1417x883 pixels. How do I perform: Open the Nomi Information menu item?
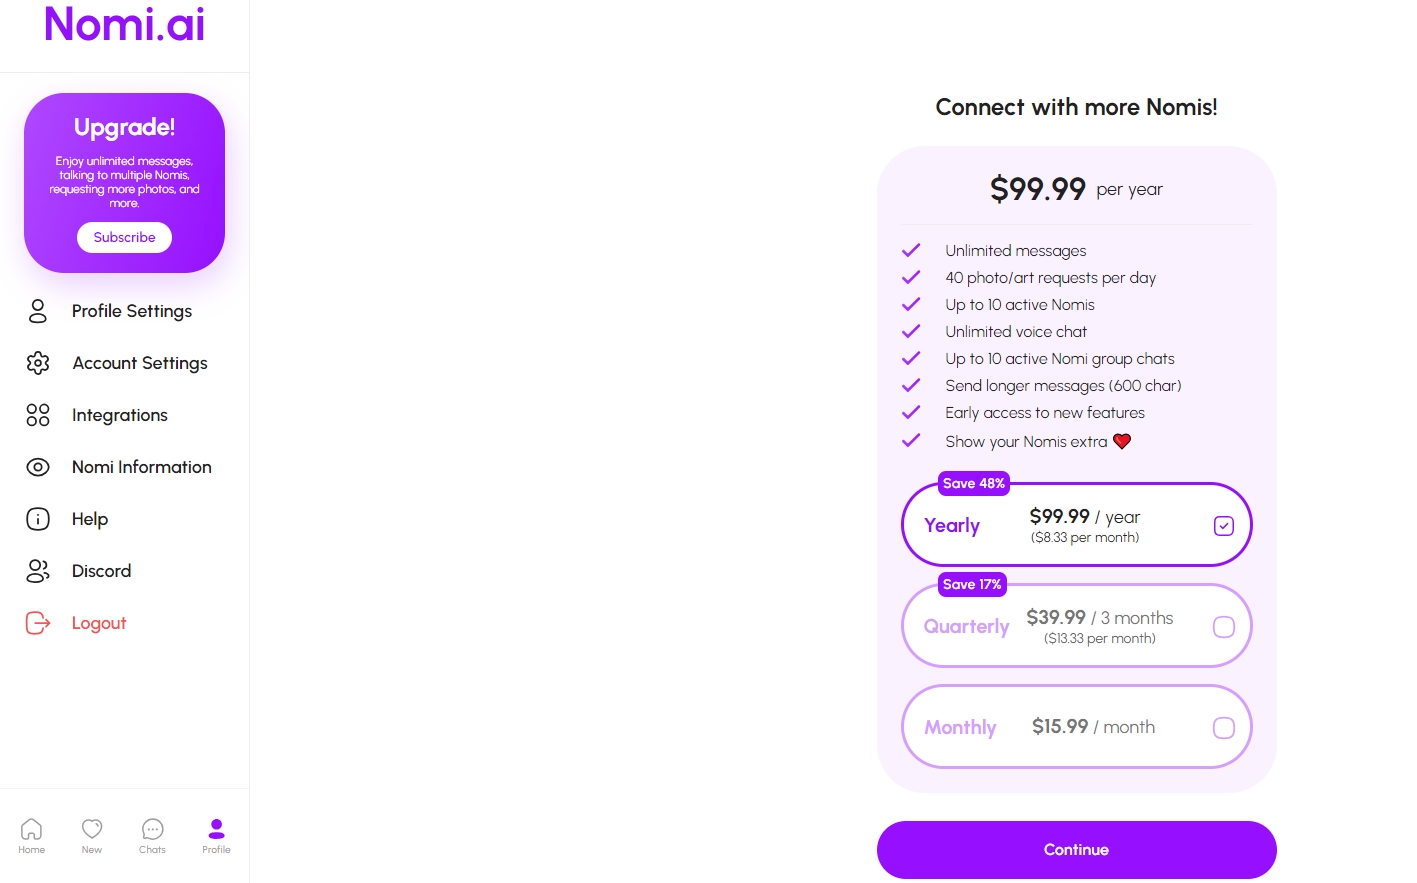142,467
